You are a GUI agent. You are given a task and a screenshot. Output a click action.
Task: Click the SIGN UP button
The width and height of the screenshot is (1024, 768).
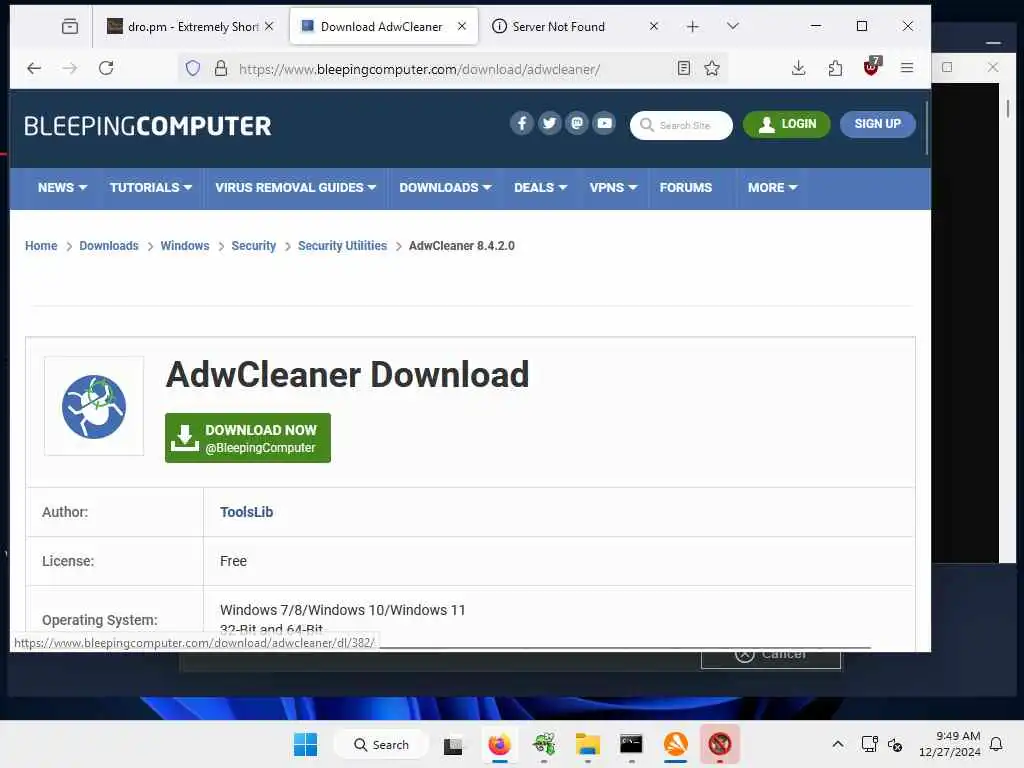877,124
